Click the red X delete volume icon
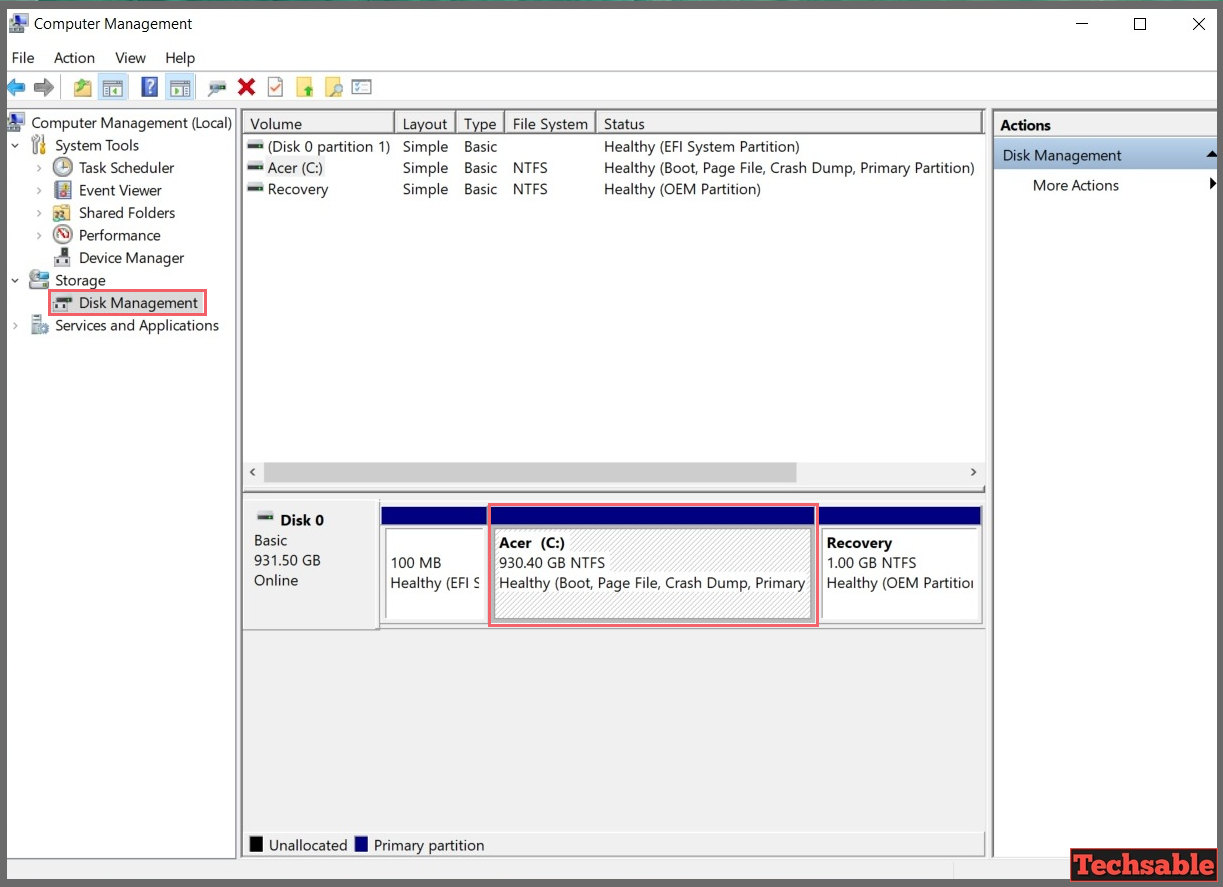This screenshot has width=1223, height=887. coord(246,87)
